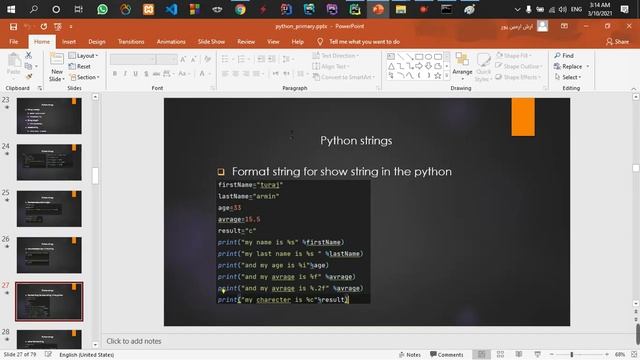Screen dimensions: 640x360
Task: Click the Reset slide button
Action: click(80, 66)
